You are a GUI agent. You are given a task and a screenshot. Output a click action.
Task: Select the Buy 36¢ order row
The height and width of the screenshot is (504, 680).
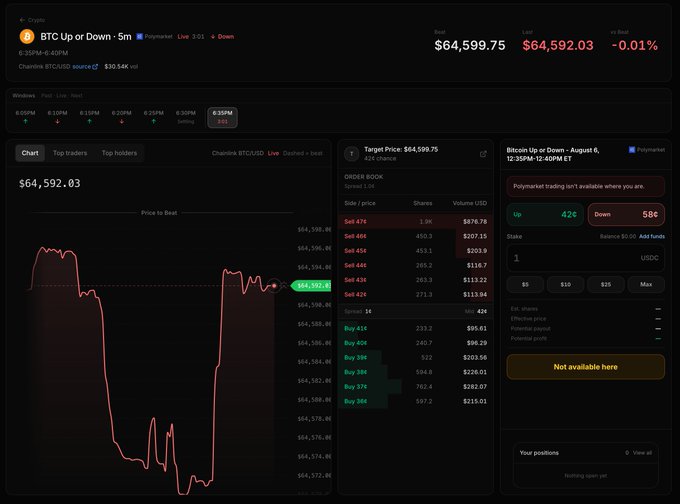tap(415, 401)
